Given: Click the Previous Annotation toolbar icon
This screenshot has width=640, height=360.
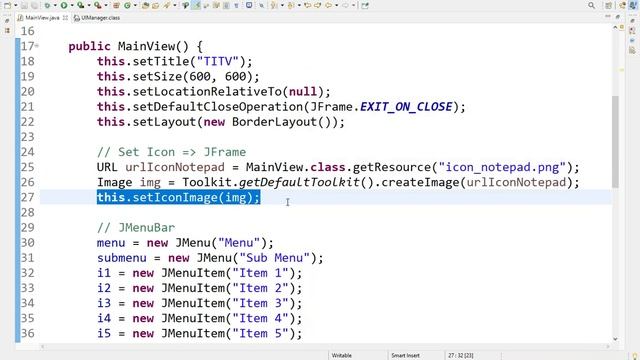Looking at the screenshot, I should 291,5.
